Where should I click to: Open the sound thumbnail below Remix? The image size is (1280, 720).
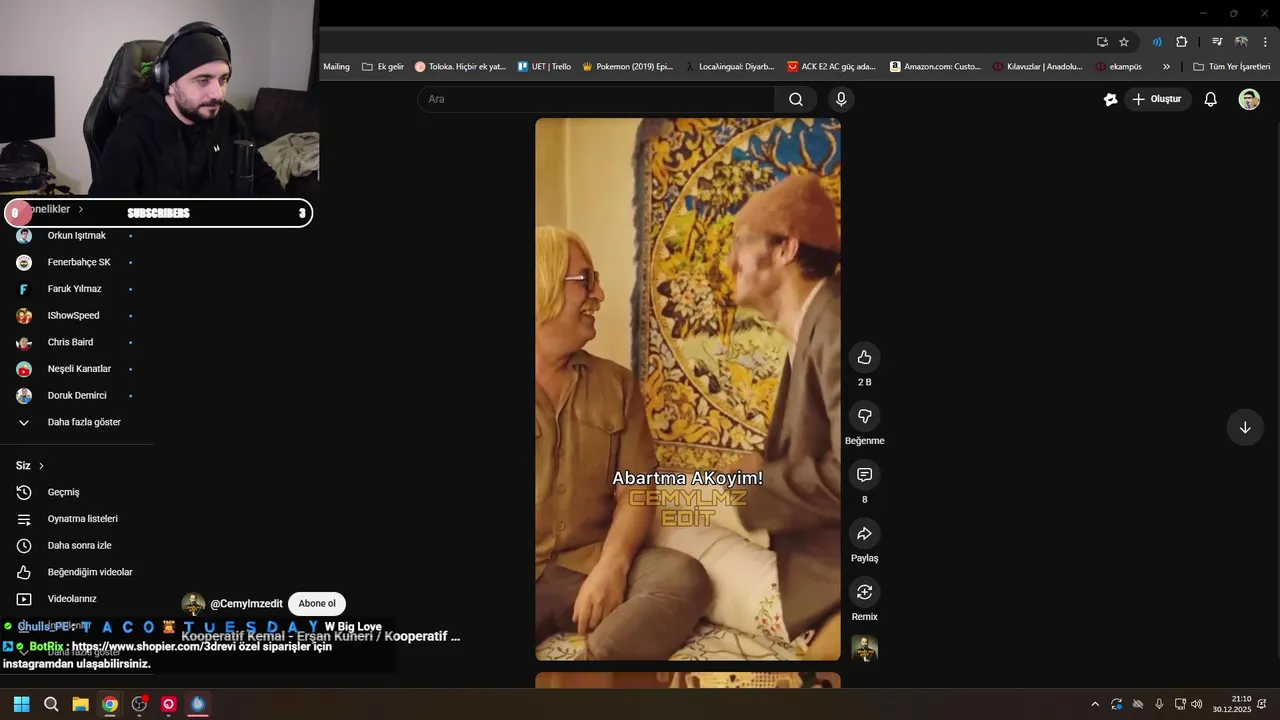click(x=864, y=648)
